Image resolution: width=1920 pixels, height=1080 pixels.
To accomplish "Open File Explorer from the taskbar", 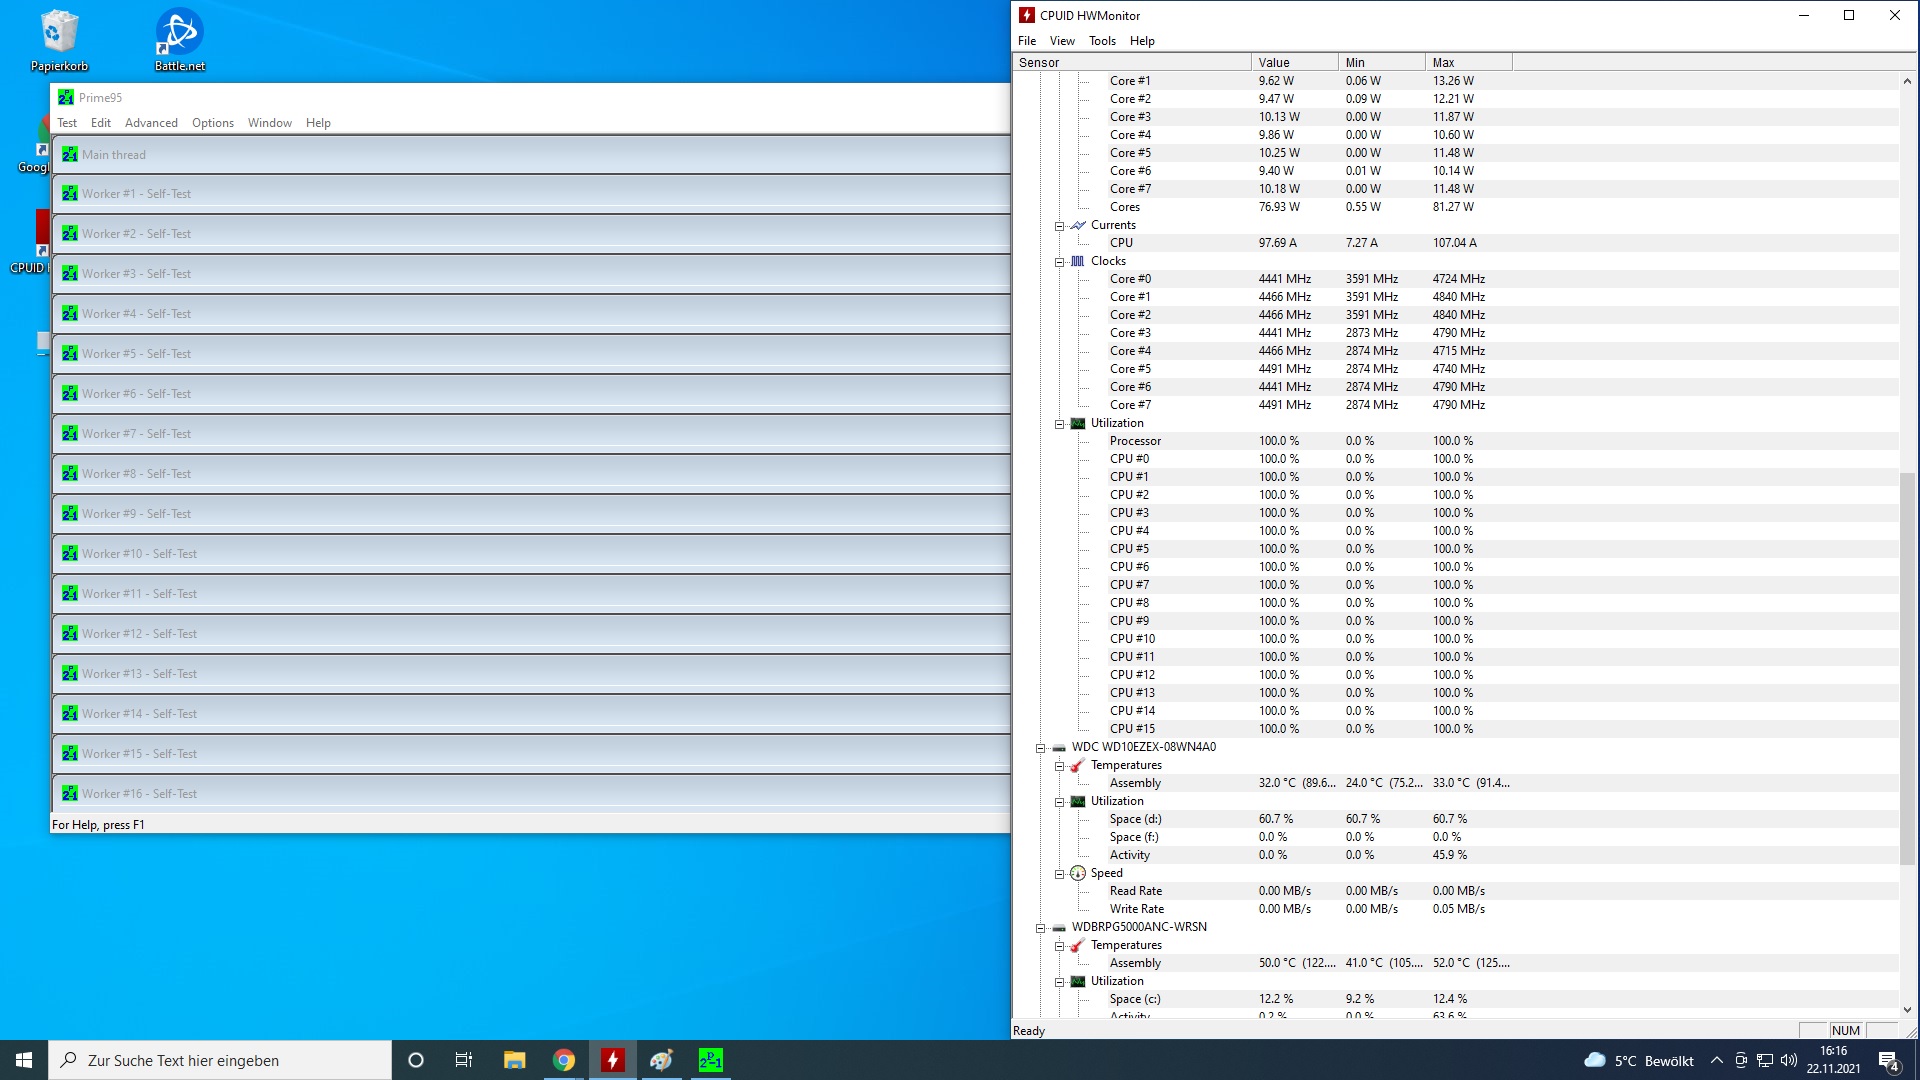I will click(x=515, y=1060).
